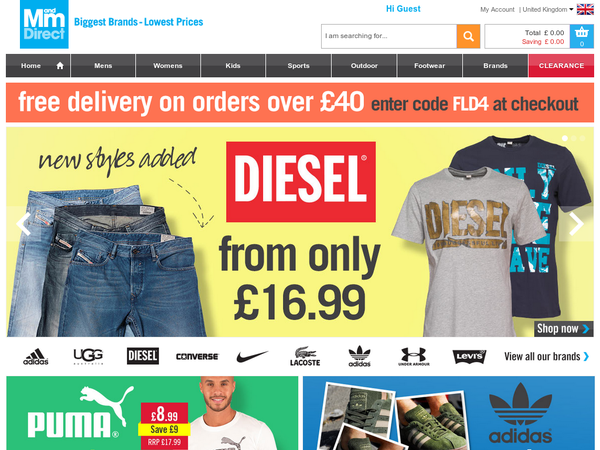Image resolution: width=600 pixels, height=450 pixels.
Task: Open the CLEARANCE tab
Action: tap(561, 66)
